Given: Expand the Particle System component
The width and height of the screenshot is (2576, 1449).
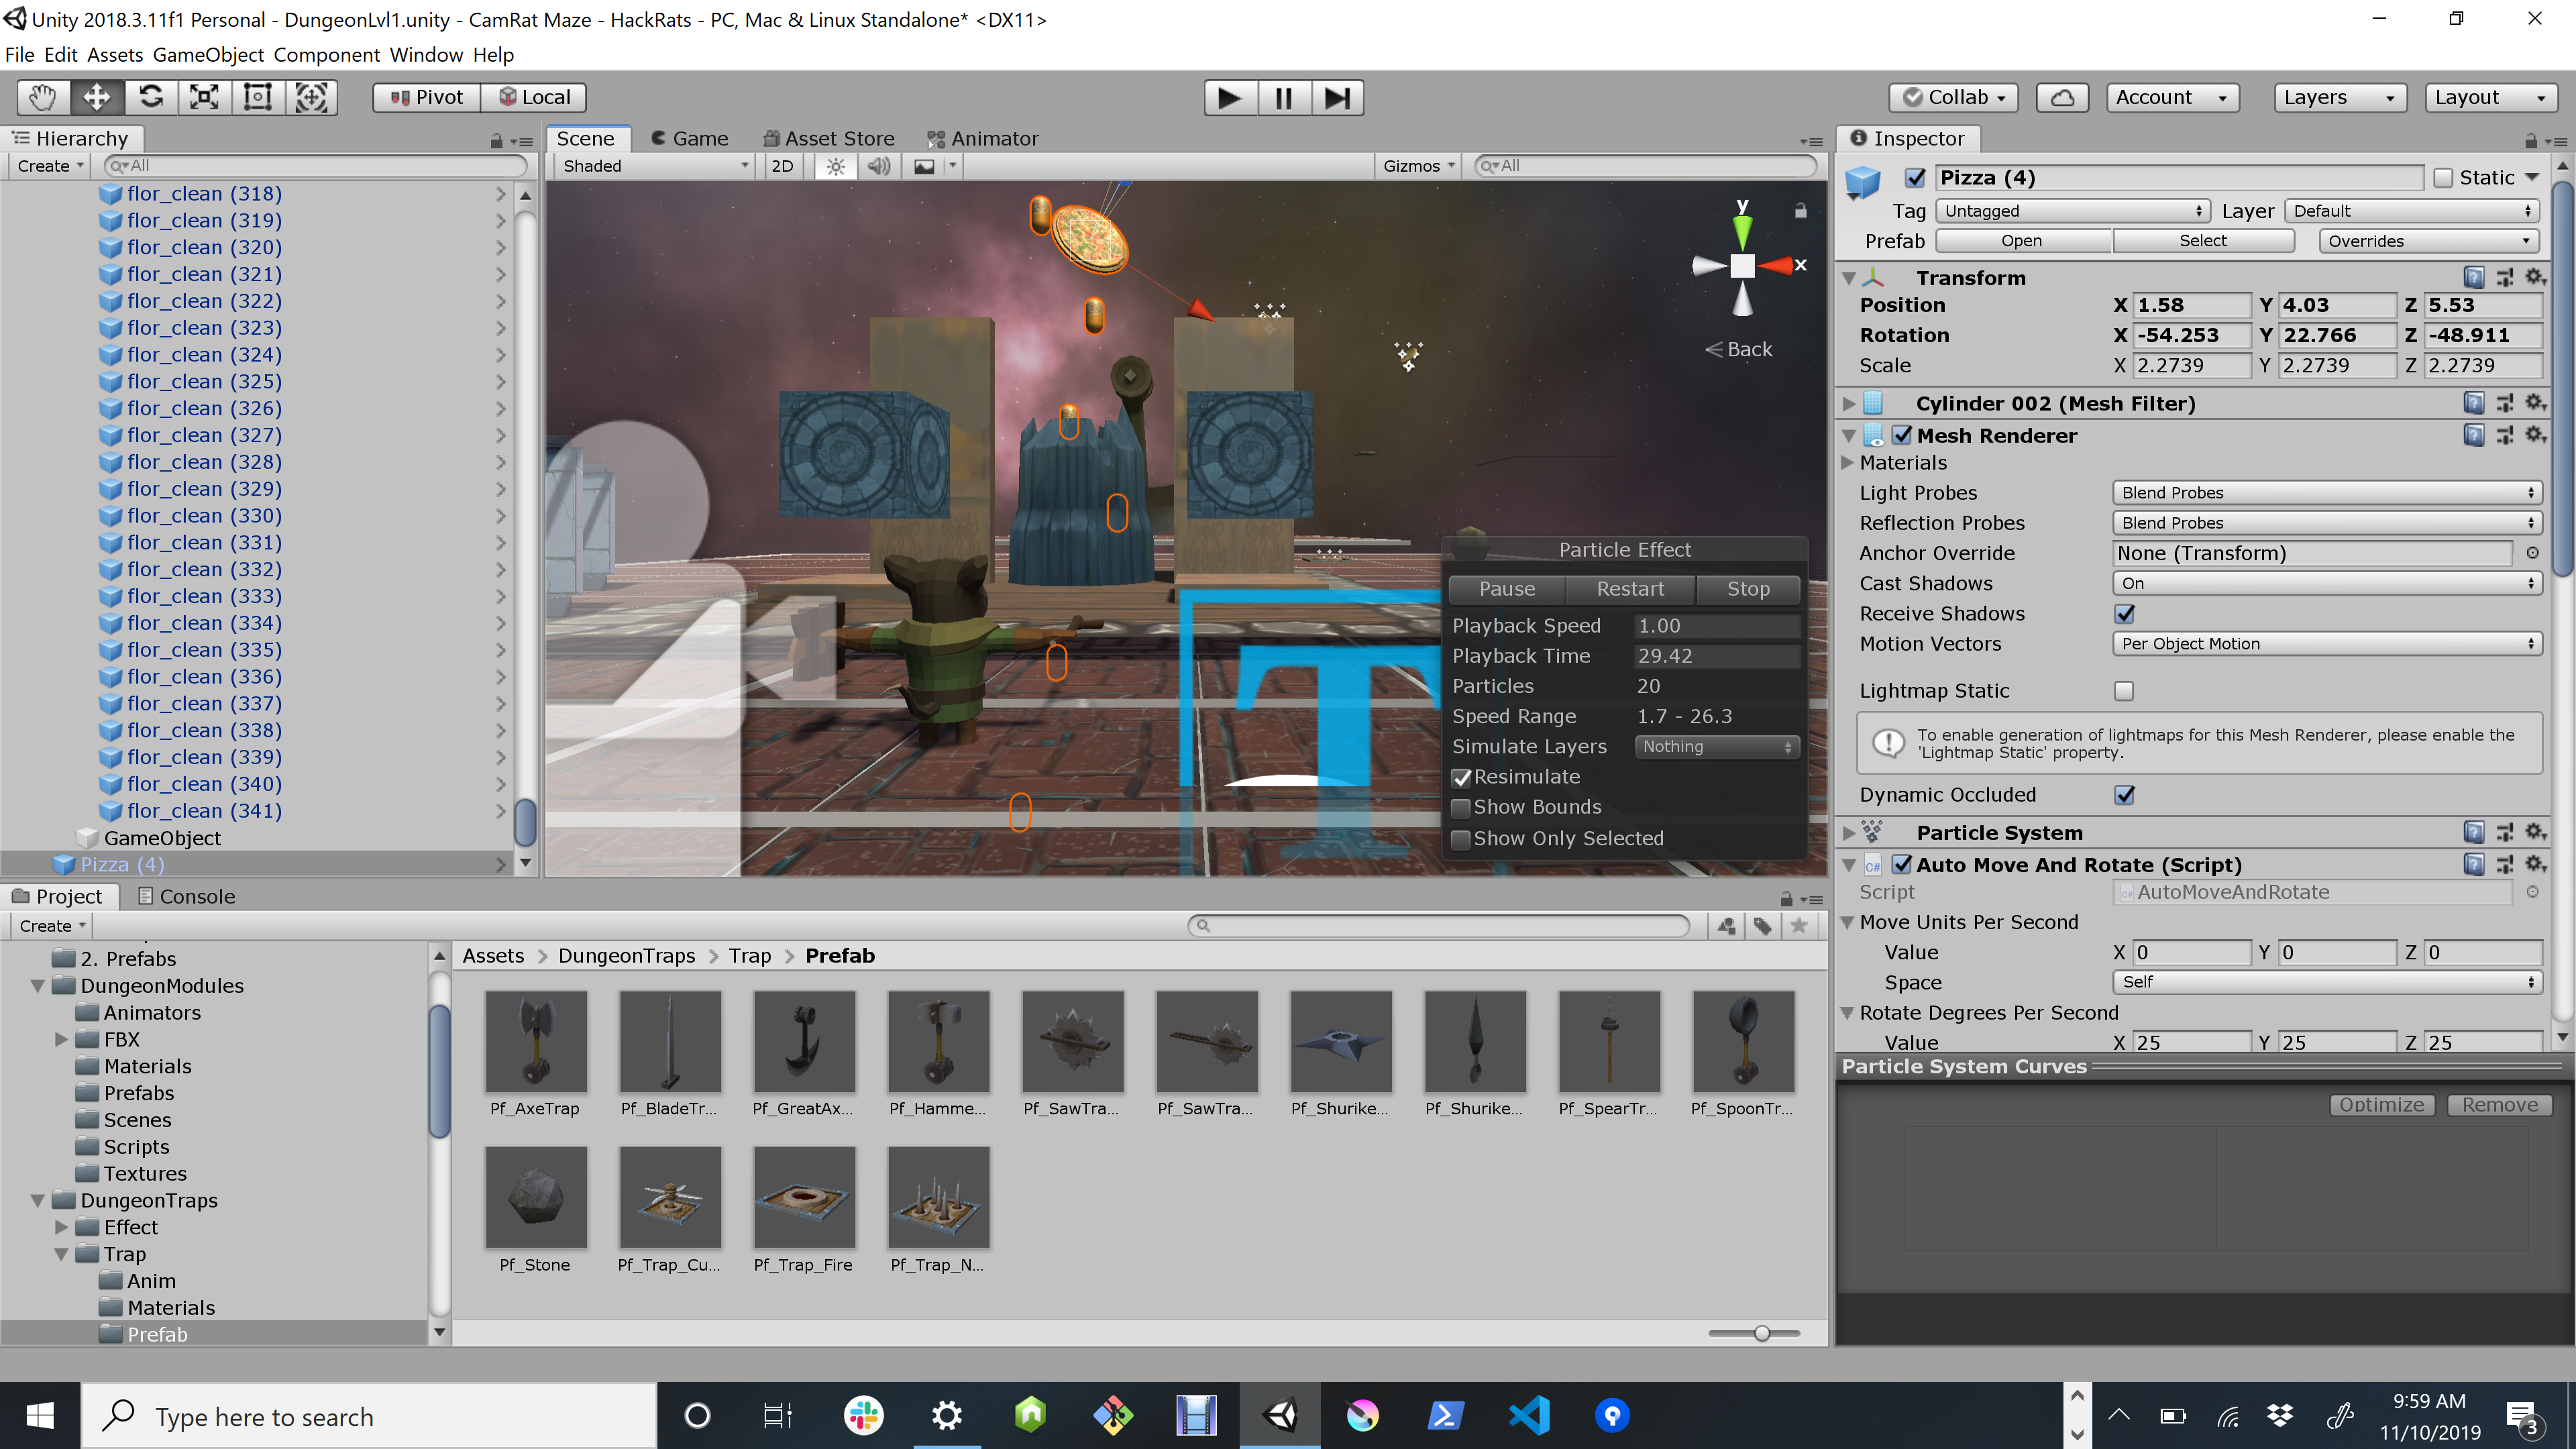Looking at the screenshot, I should [x=1848, y=833].
